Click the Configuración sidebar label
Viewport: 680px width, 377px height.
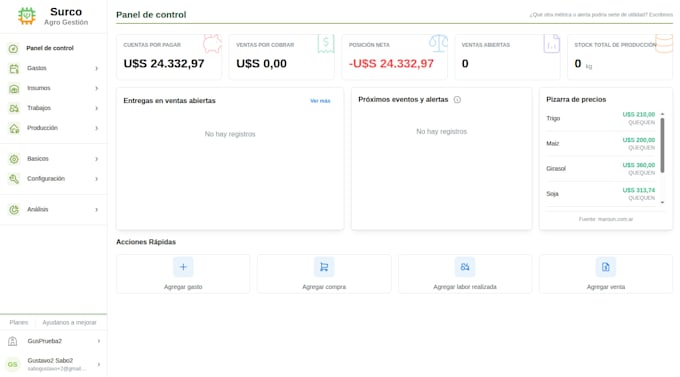(x=46, y=179)
